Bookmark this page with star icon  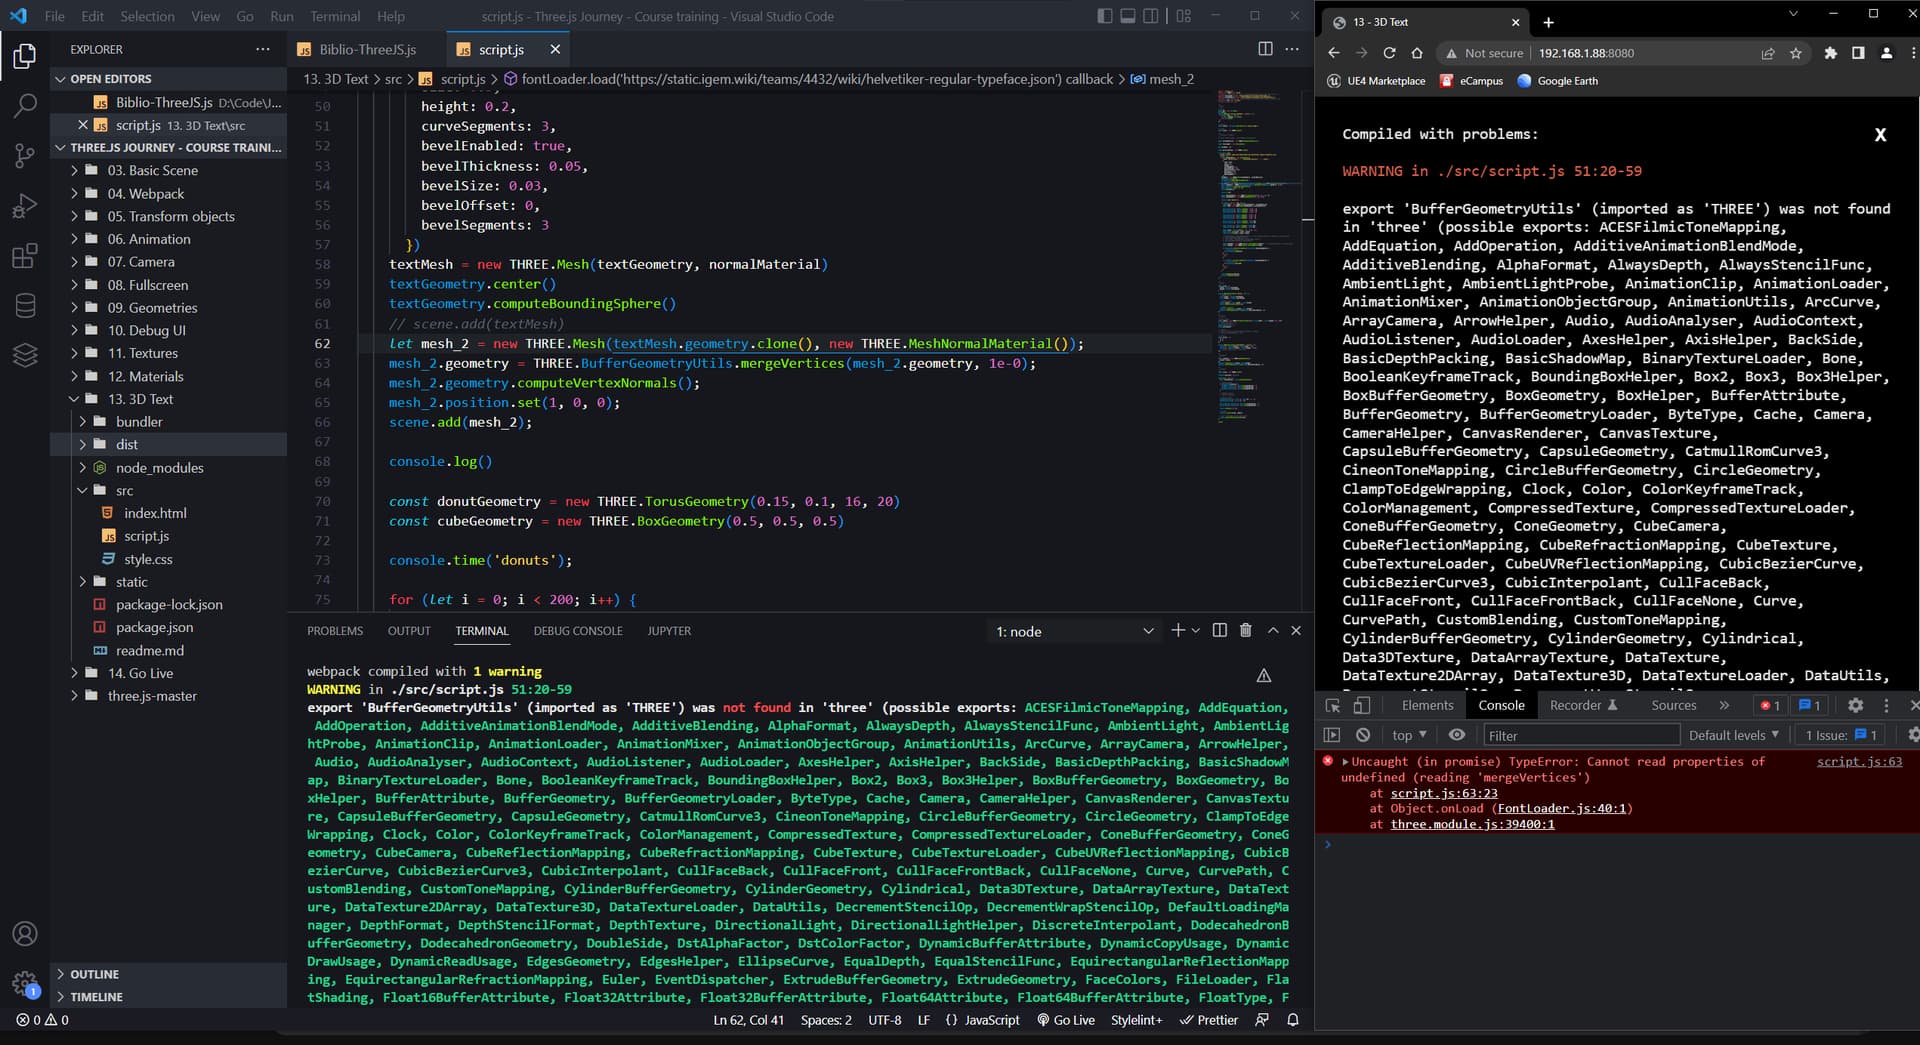coord(1796,53)
